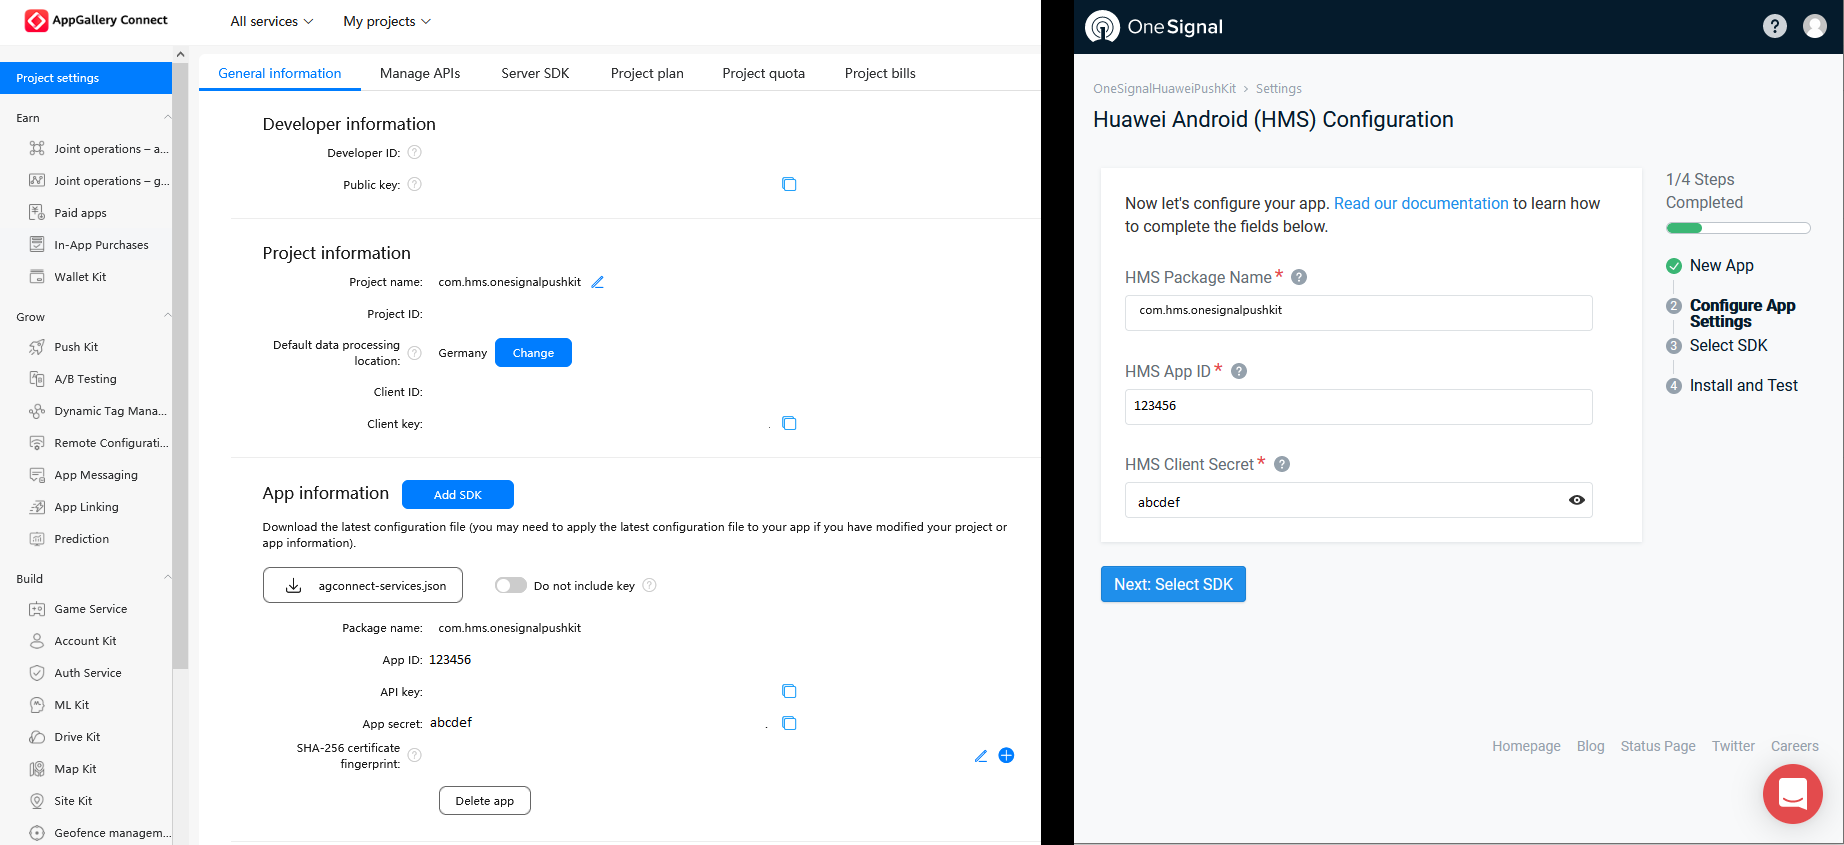Toggle the Do not include key switch
Screen dimensions: 1844x845
point(511,585)
